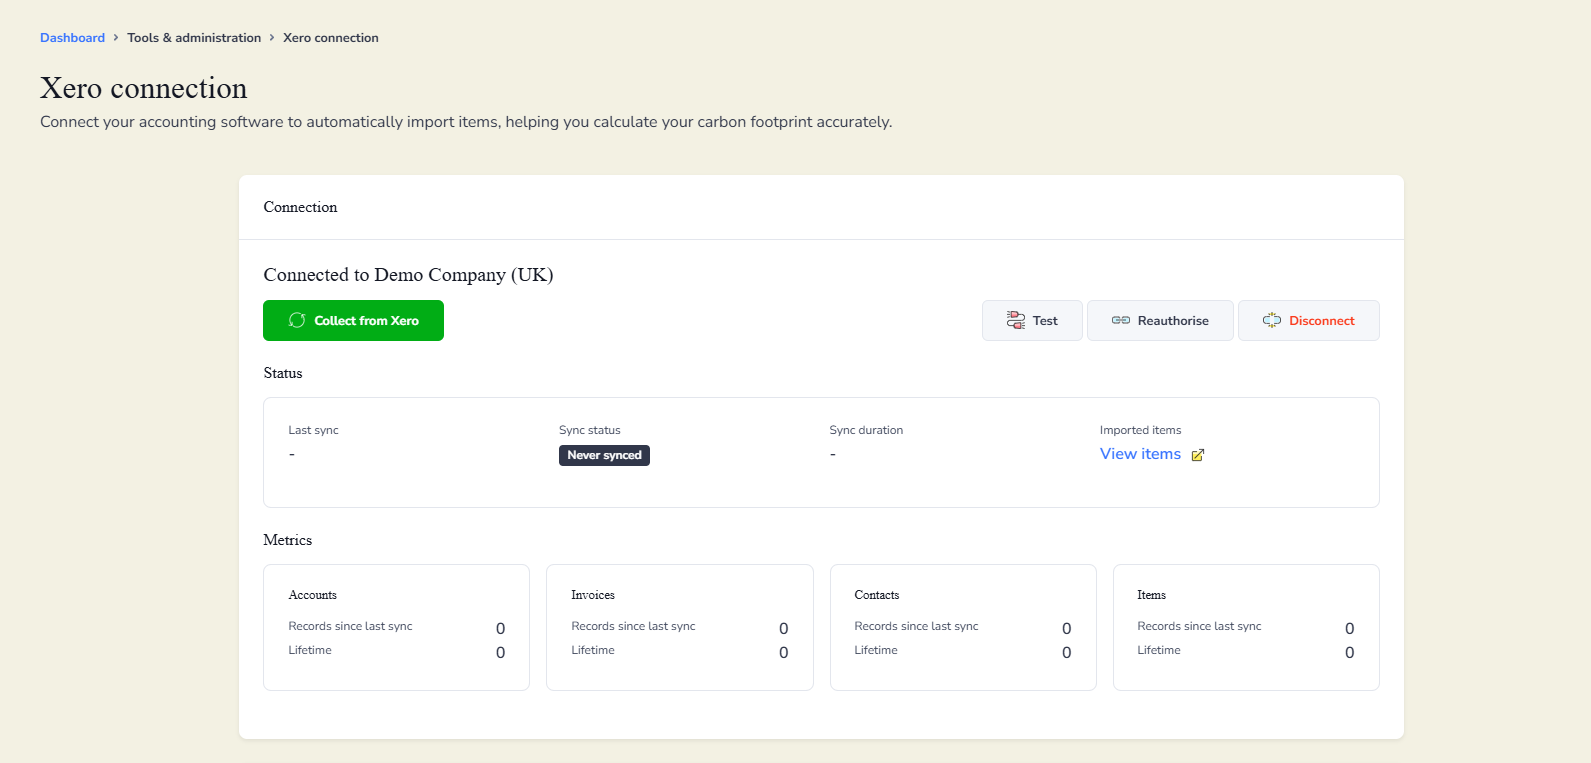Click the Xero connection page title
1591x763 pixels.
tap(144, 88)
